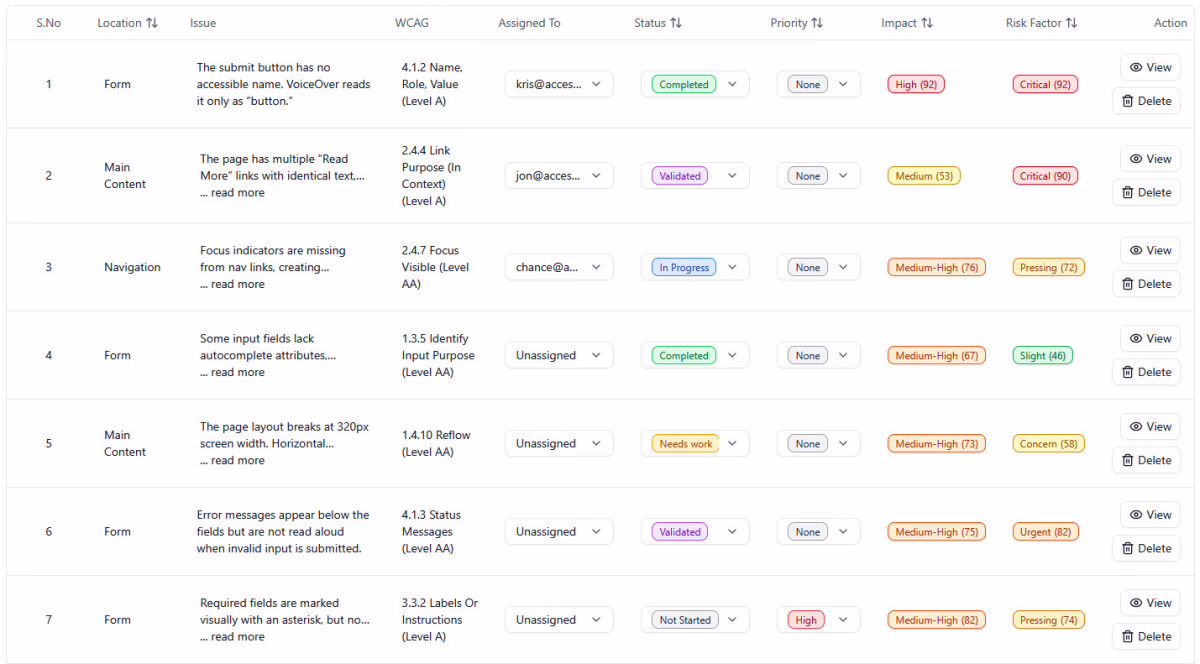Click Medium-High (76) impact badge

937,268
